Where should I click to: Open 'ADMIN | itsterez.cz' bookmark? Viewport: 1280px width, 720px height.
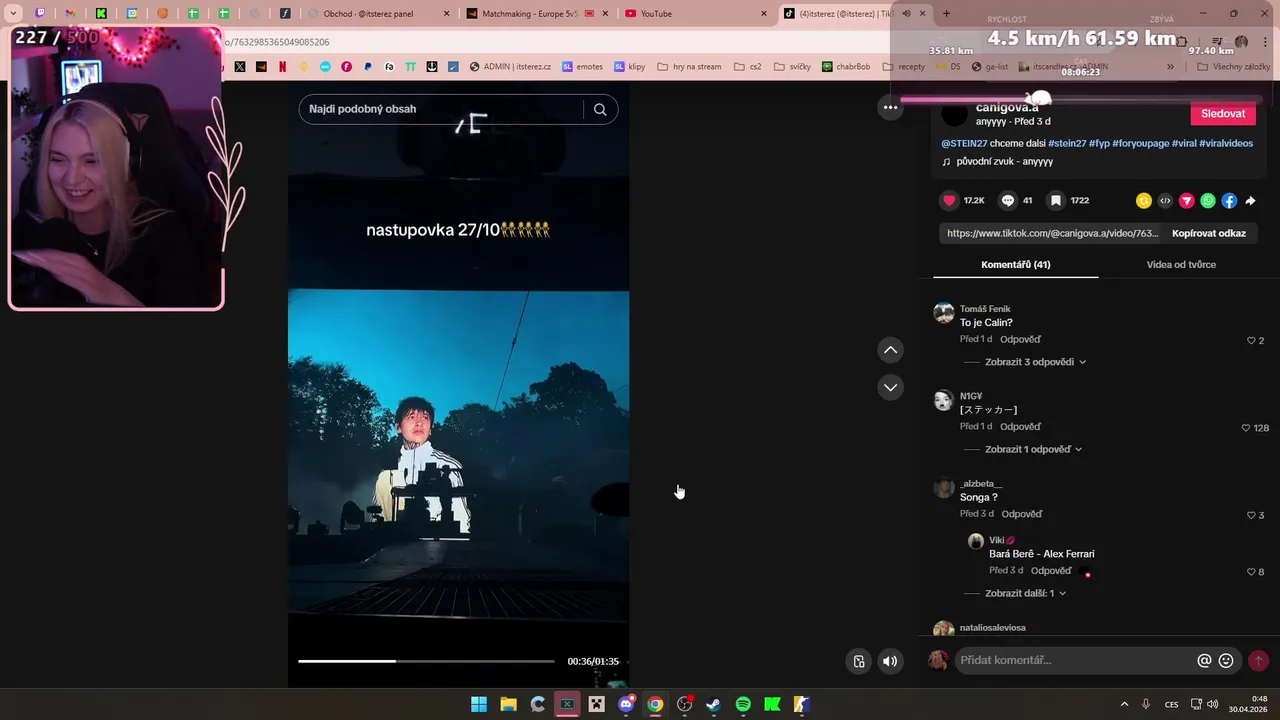pos(510,67)
